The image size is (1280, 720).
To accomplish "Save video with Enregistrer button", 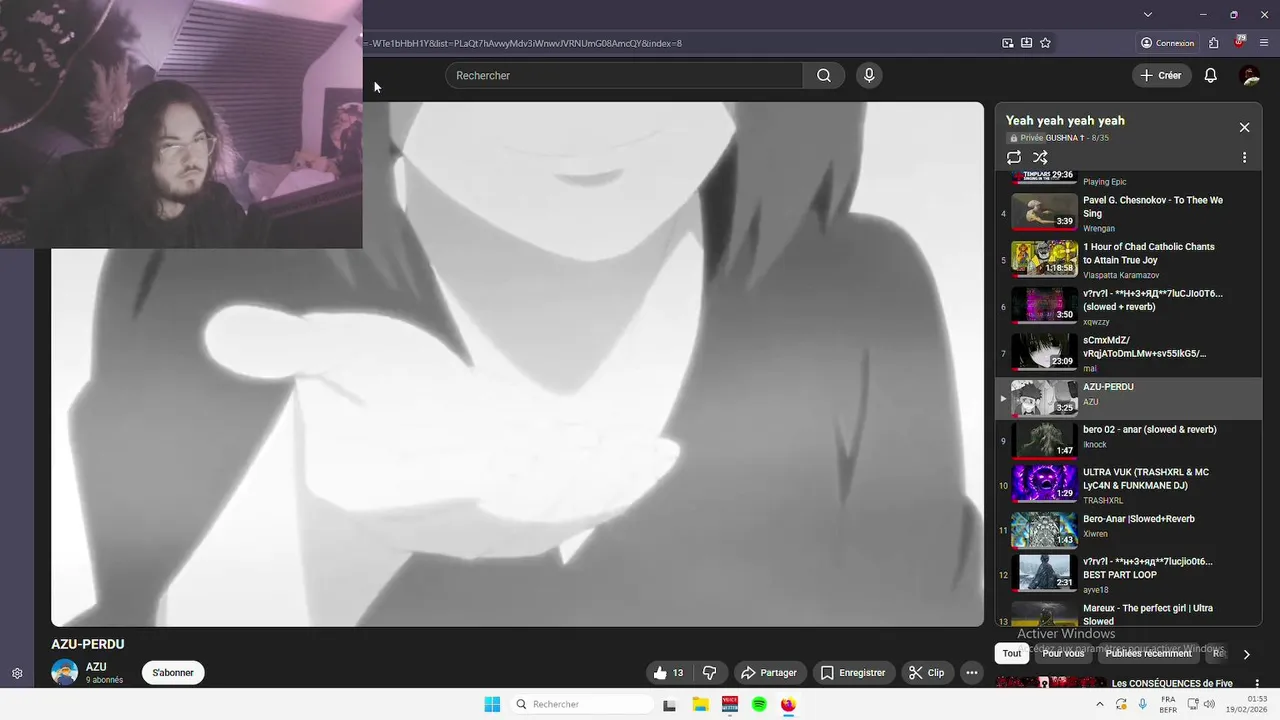I will point(853,673).
